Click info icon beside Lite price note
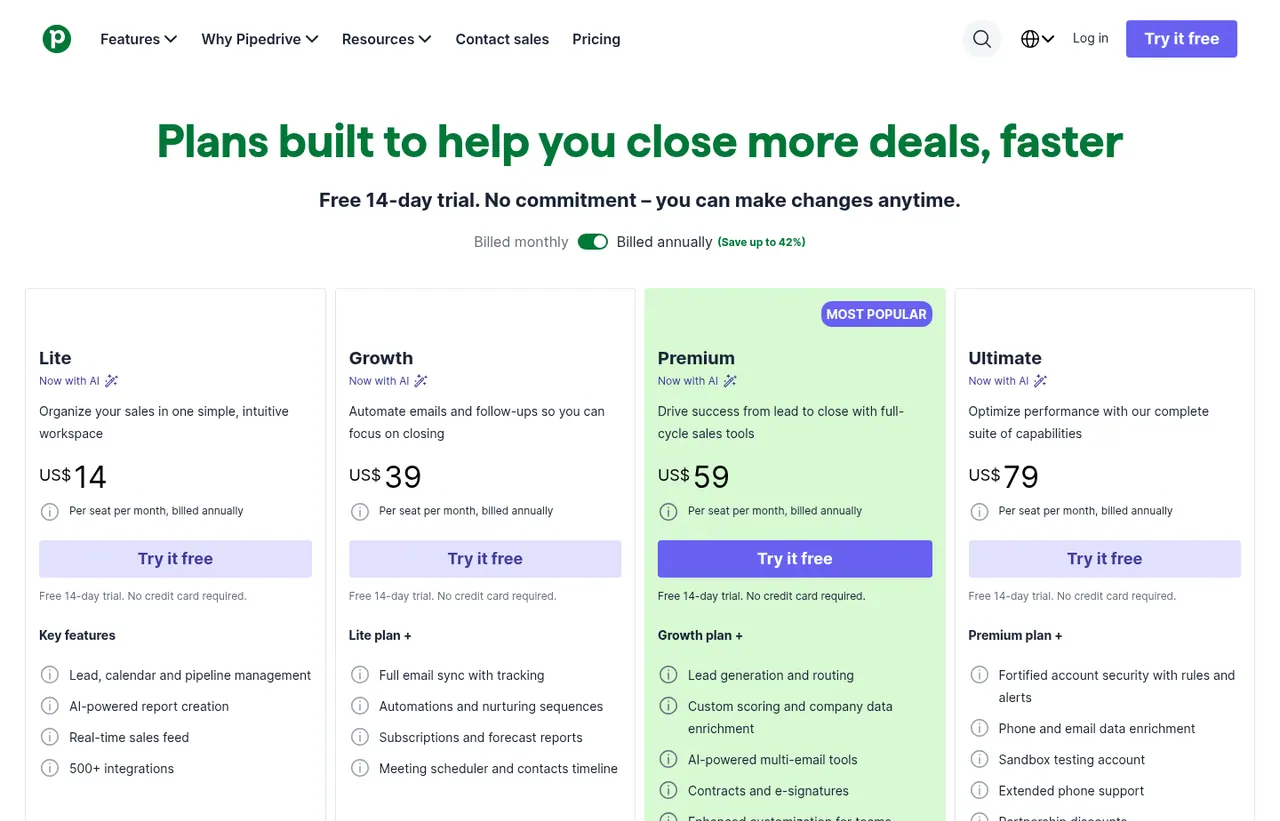 click(49, 511)
